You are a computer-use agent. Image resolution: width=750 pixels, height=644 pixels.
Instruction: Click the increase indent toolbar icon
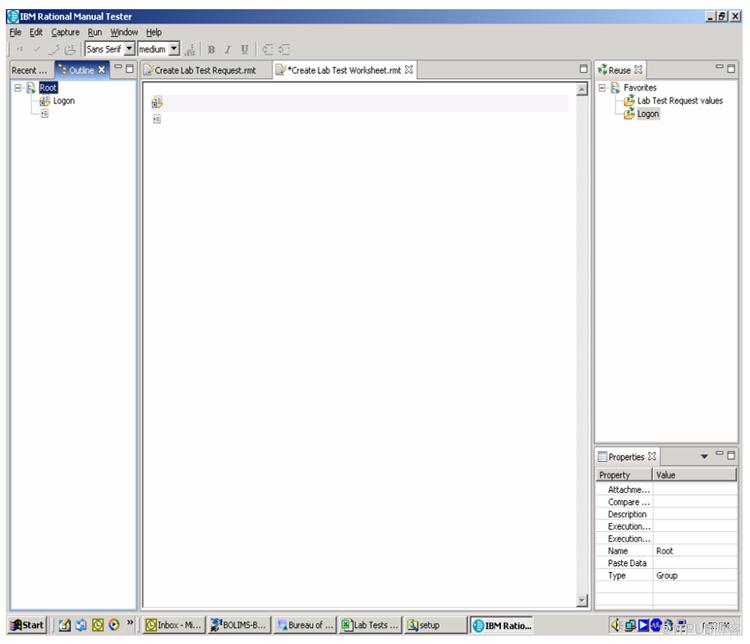pyautogui.click(x=284, y=49)
